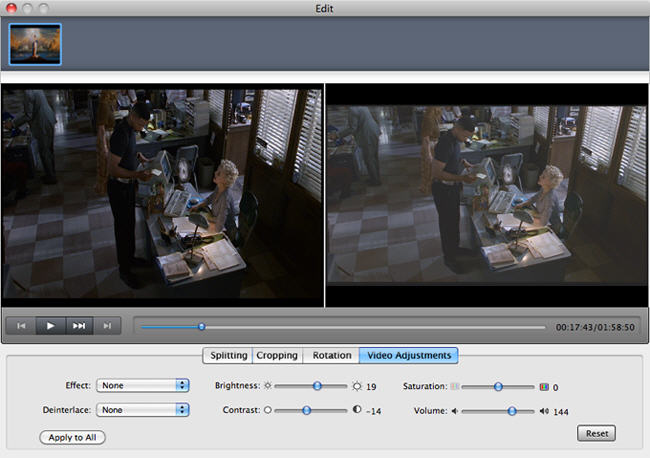This screenshot has height=458, width=650.
Task: Click the Volume slider handle
Action: pos(512,411)
